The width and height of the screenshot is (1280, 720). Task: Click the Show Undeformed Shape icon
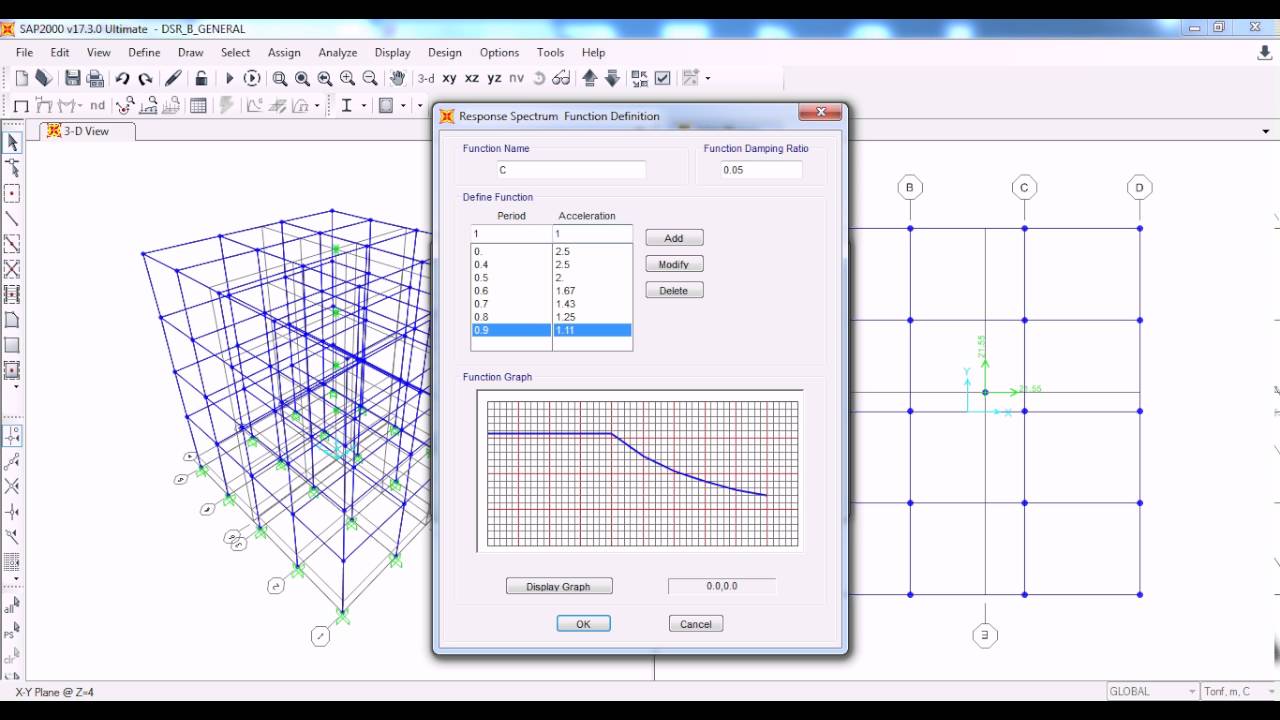20,106
